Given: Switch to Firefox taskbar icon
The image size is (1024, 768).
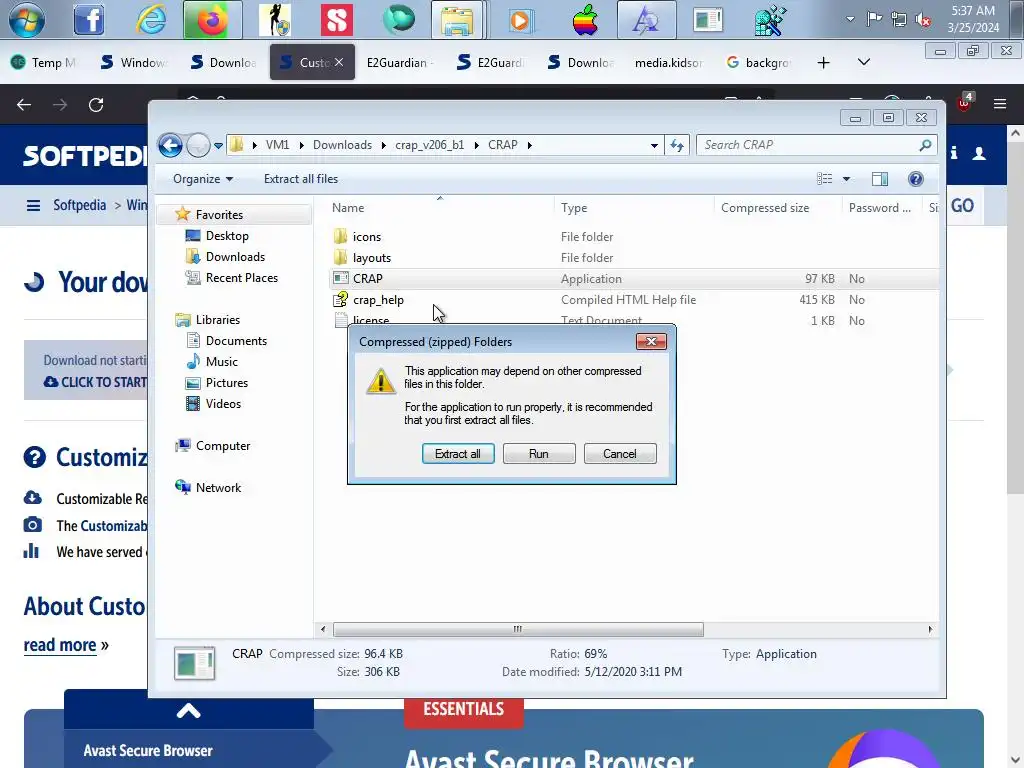Looking at the screenshot, I should [x=212, y=20].
